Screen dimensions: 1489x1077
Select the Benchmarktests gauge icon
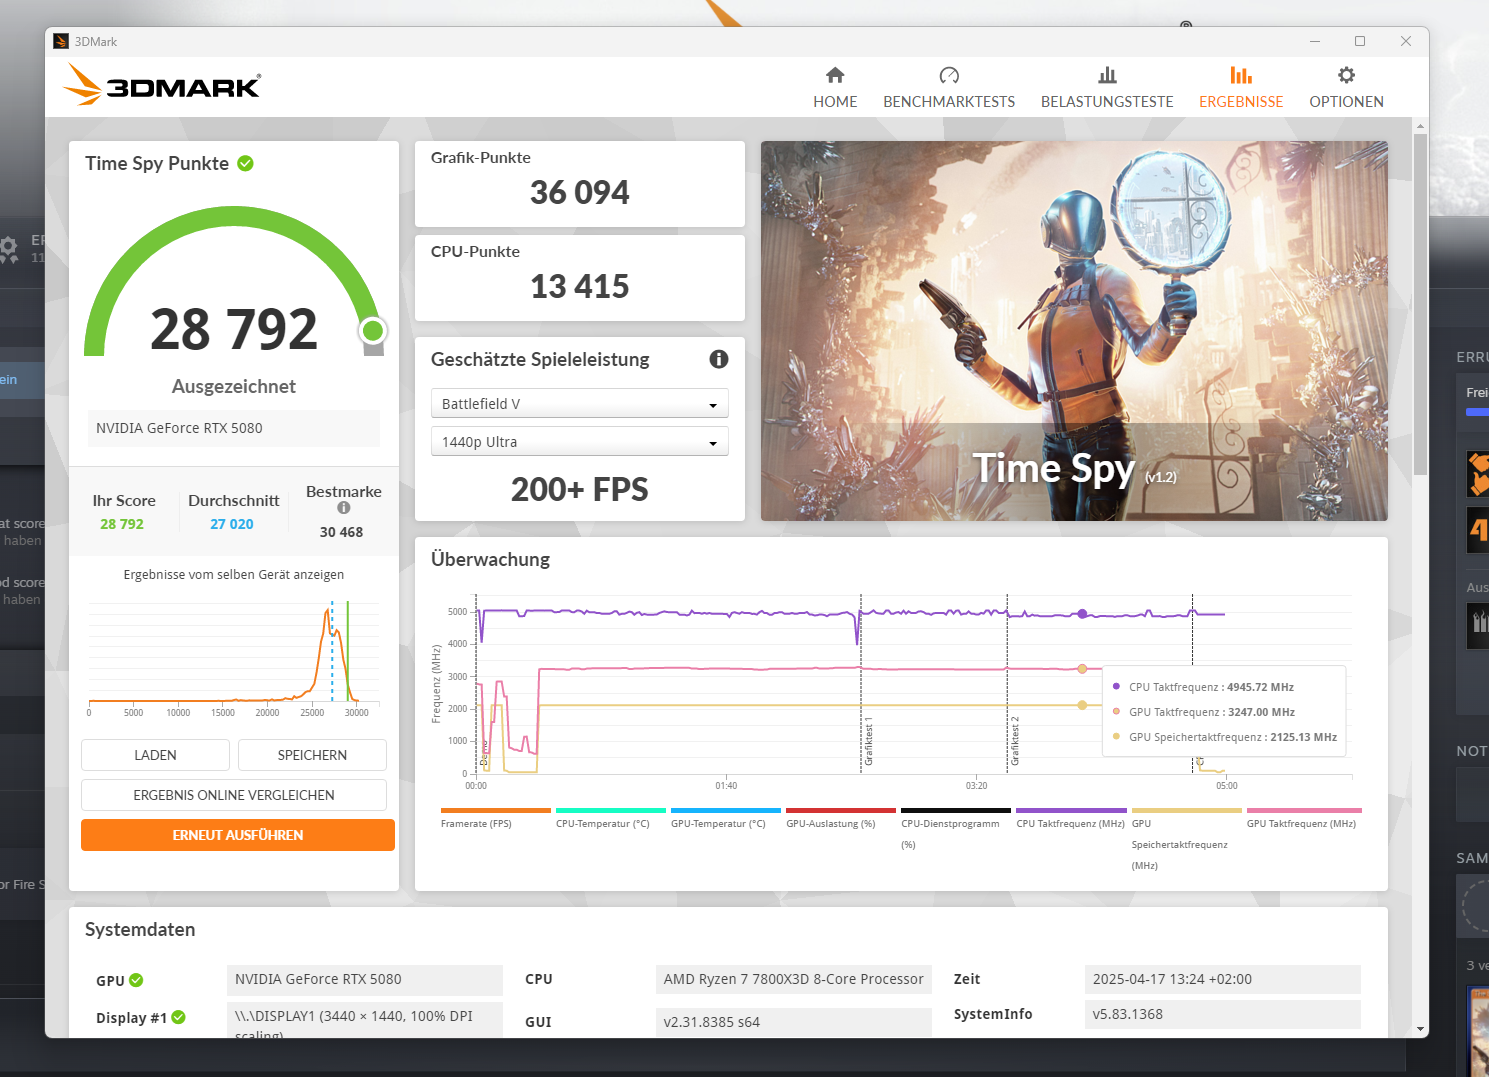click(x=948, y=74)
